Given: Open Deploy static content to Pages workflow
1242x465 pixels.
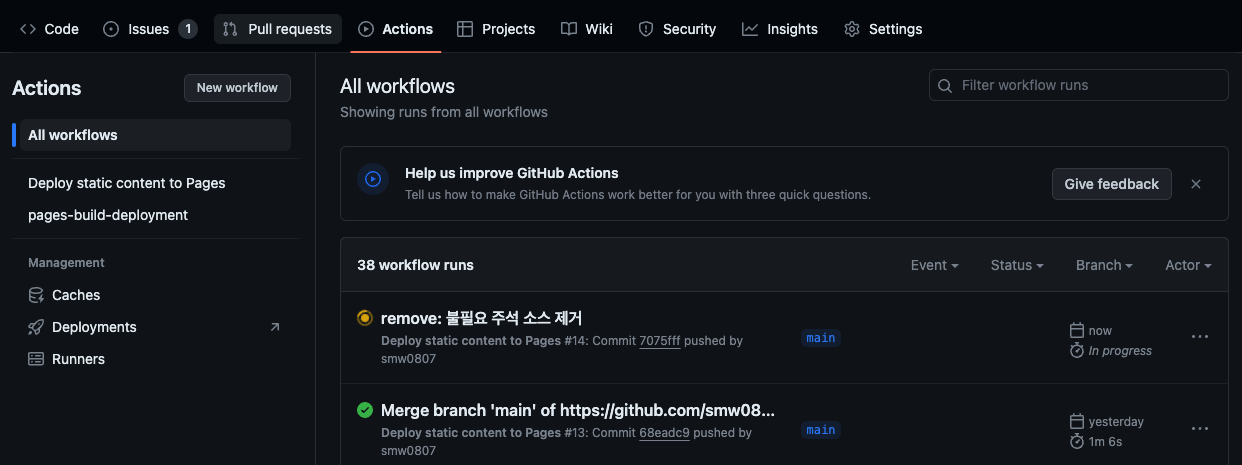Looking at the screenshot, I should coord(127,183).
